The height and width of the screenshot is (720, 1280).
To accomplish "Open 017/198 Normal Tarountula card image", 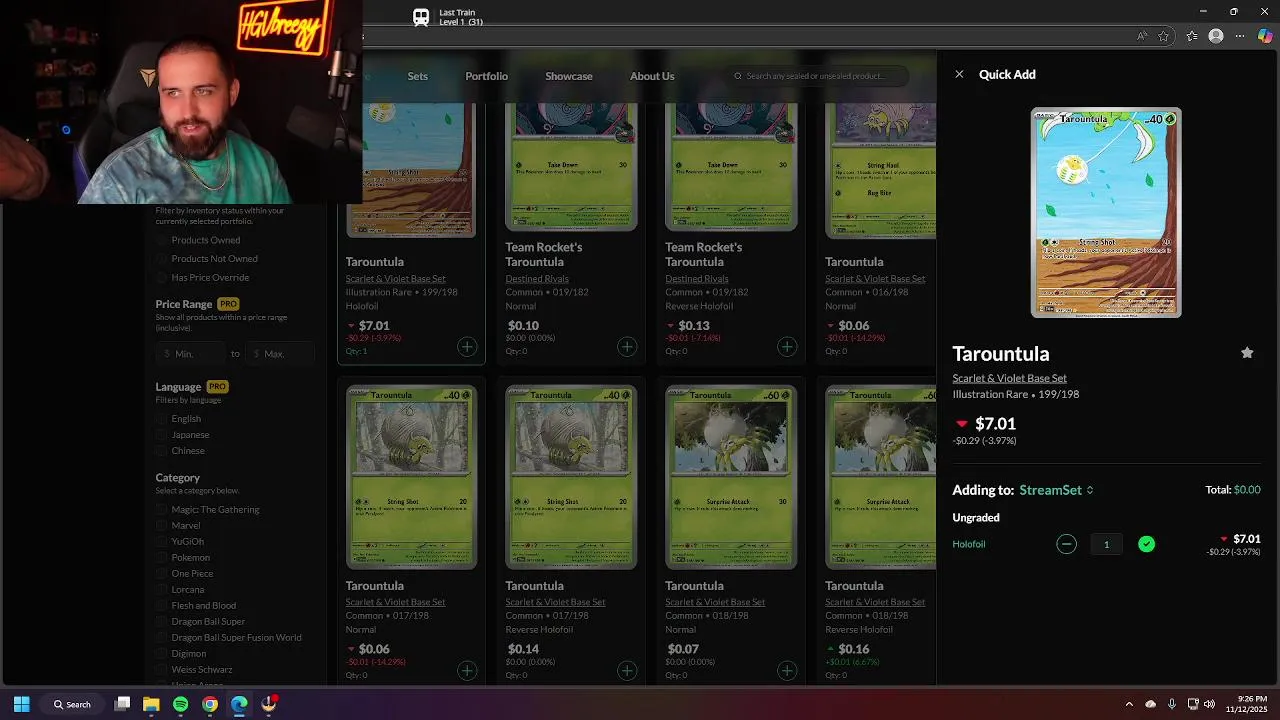I will 411,477.
